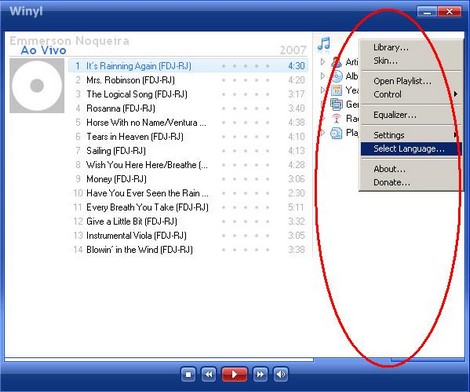Screen dimensions: 470x392
Task: Minimize the Winyl window
Action: [427, 12]
